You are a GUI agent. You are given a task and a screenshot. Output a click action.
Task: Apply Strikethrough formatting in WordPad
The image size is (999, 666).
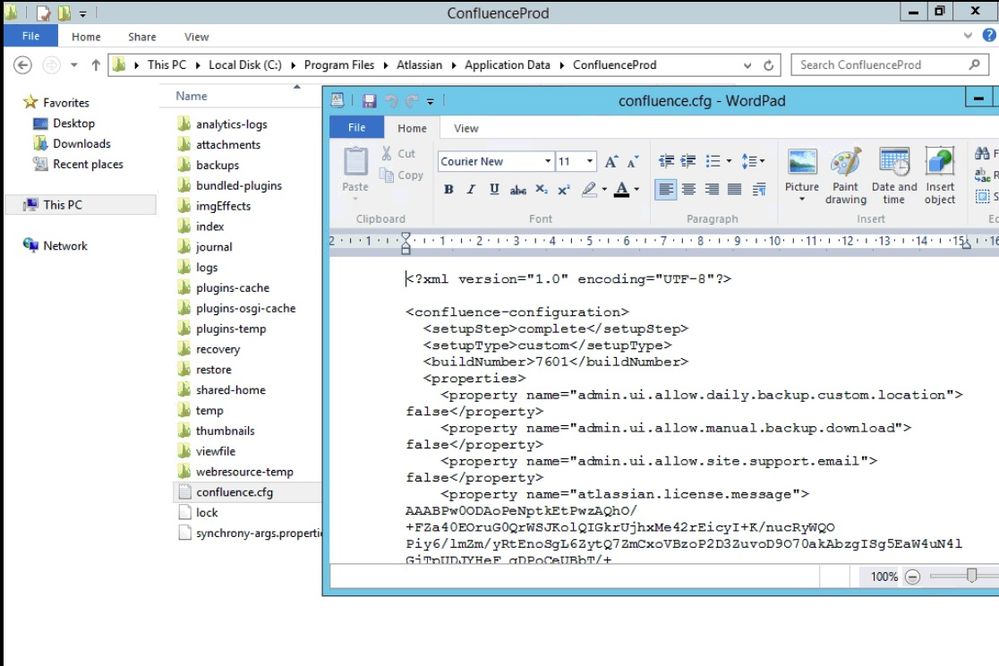(517, 189)
